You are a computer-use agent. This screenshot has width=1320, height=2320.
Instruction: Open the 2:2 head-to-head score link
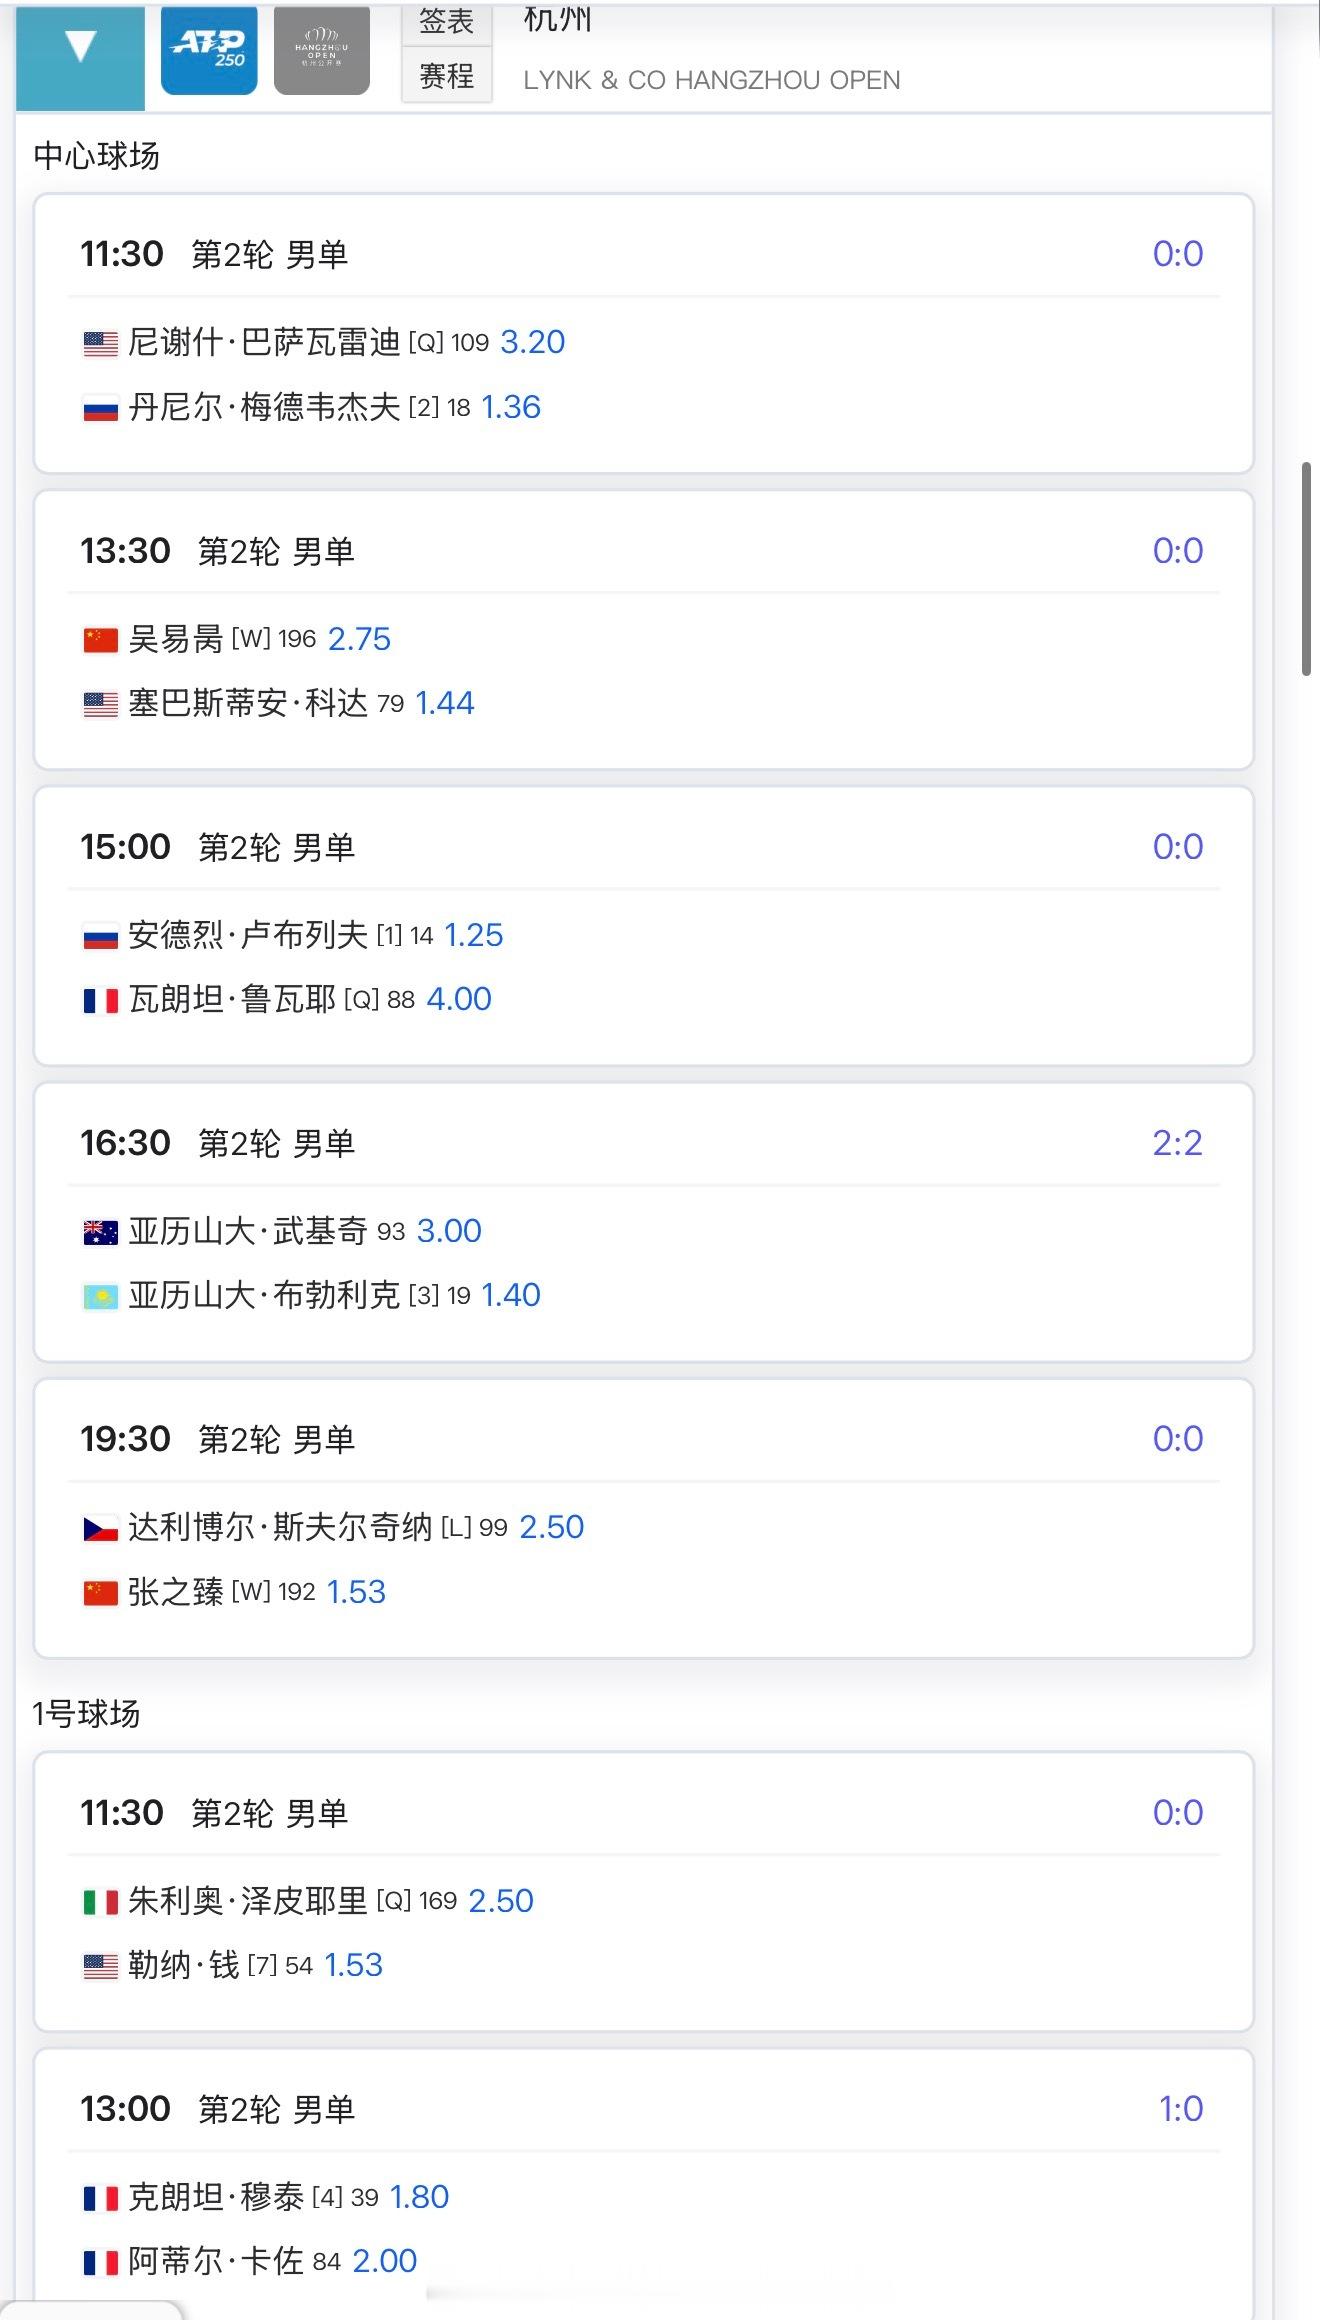[x=1177, y=1142]
